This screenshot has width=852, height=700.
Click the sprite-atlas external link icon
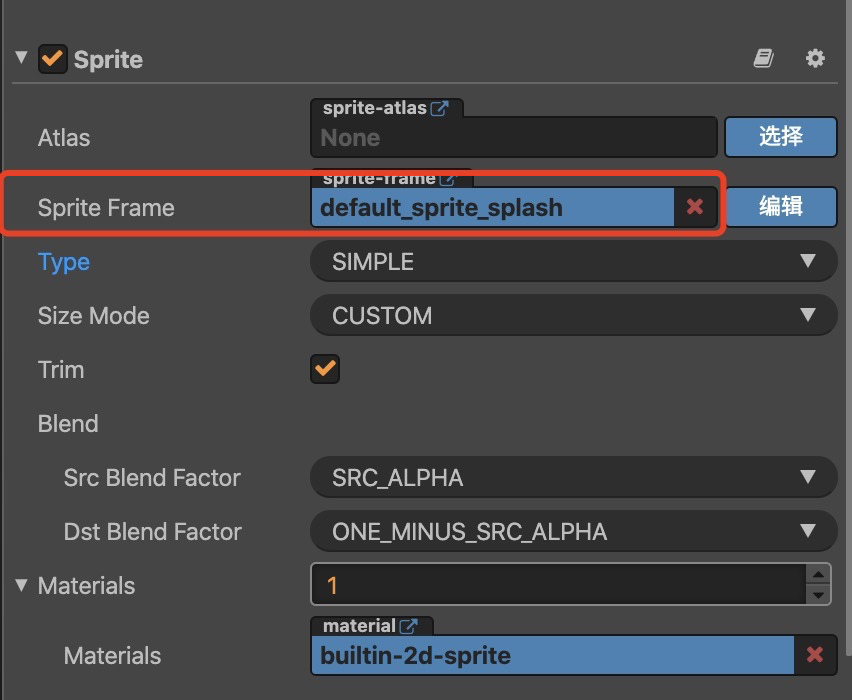(439, 108)
